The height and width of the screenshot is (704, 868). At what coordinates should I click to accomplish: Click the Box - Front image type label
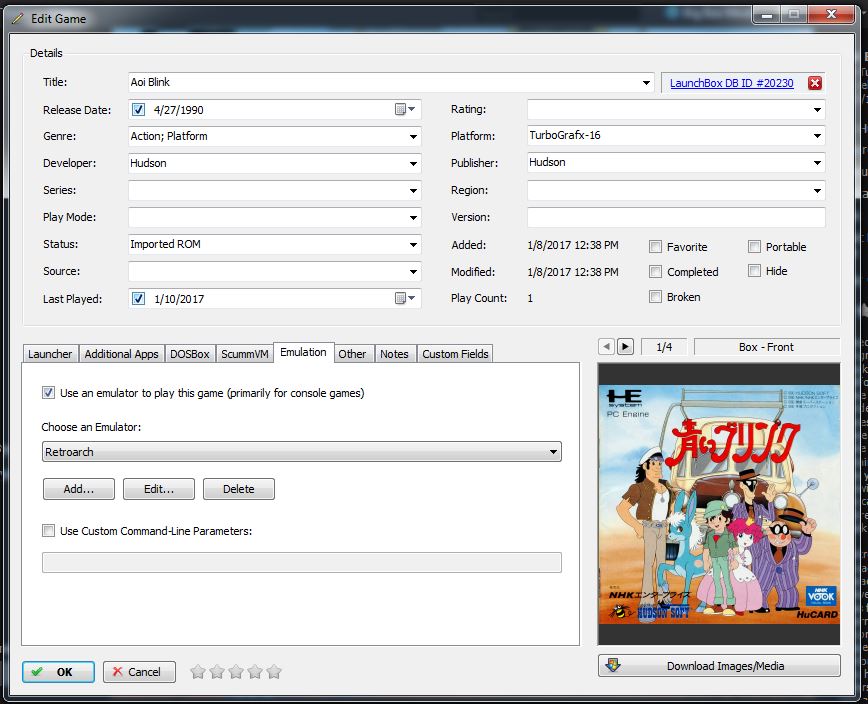pos(766,347)
